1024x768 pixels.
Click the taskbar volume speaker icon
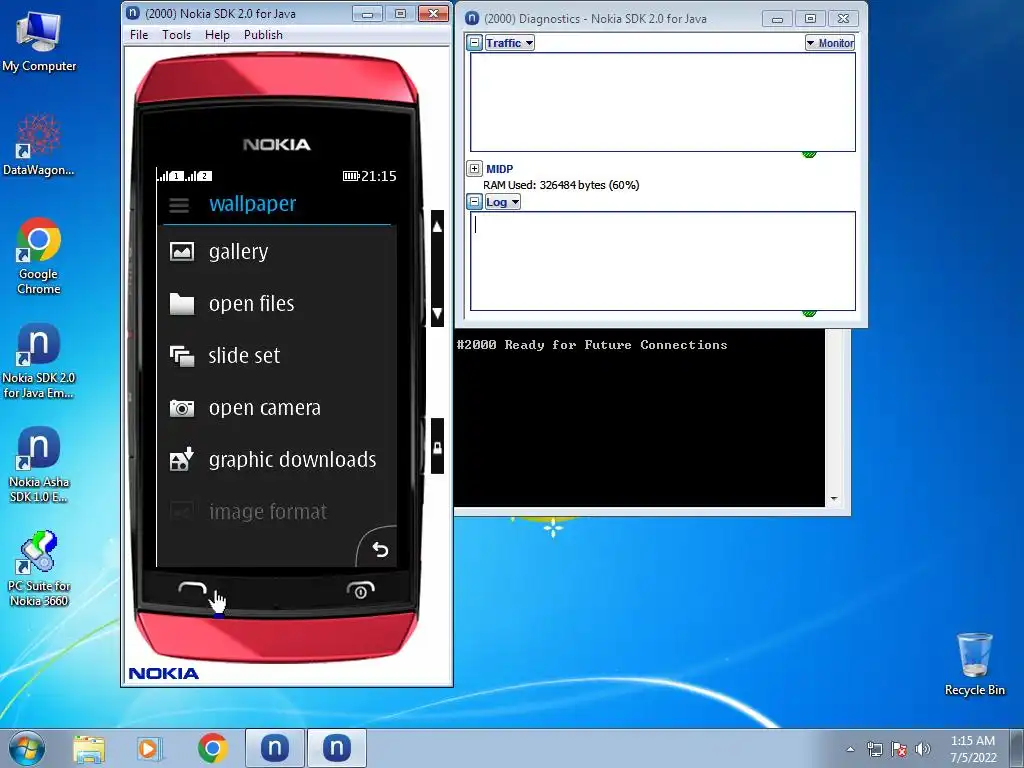pos(923,749)
